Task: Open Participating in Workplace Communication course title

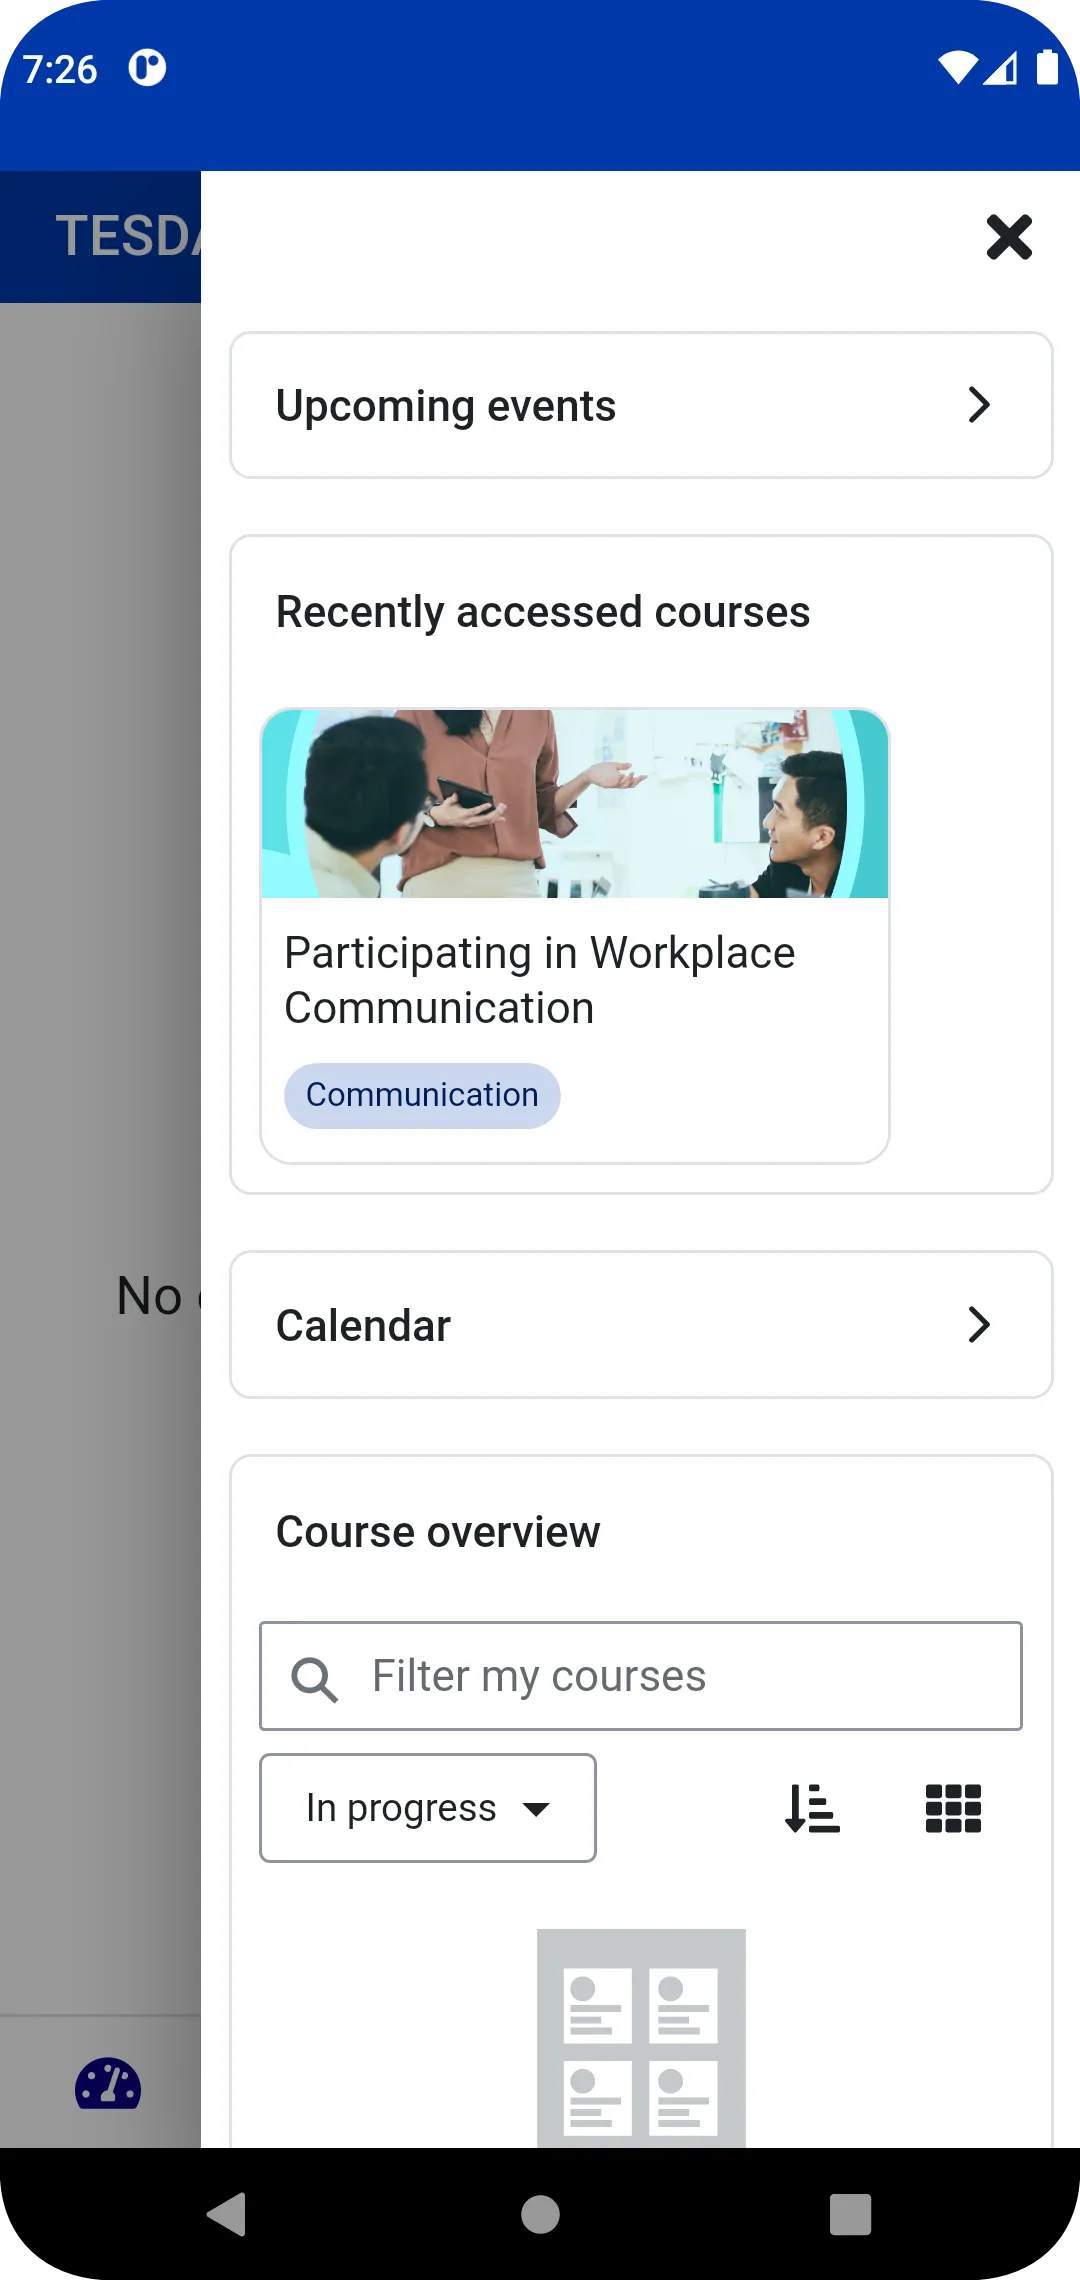Action: point(539,980)
